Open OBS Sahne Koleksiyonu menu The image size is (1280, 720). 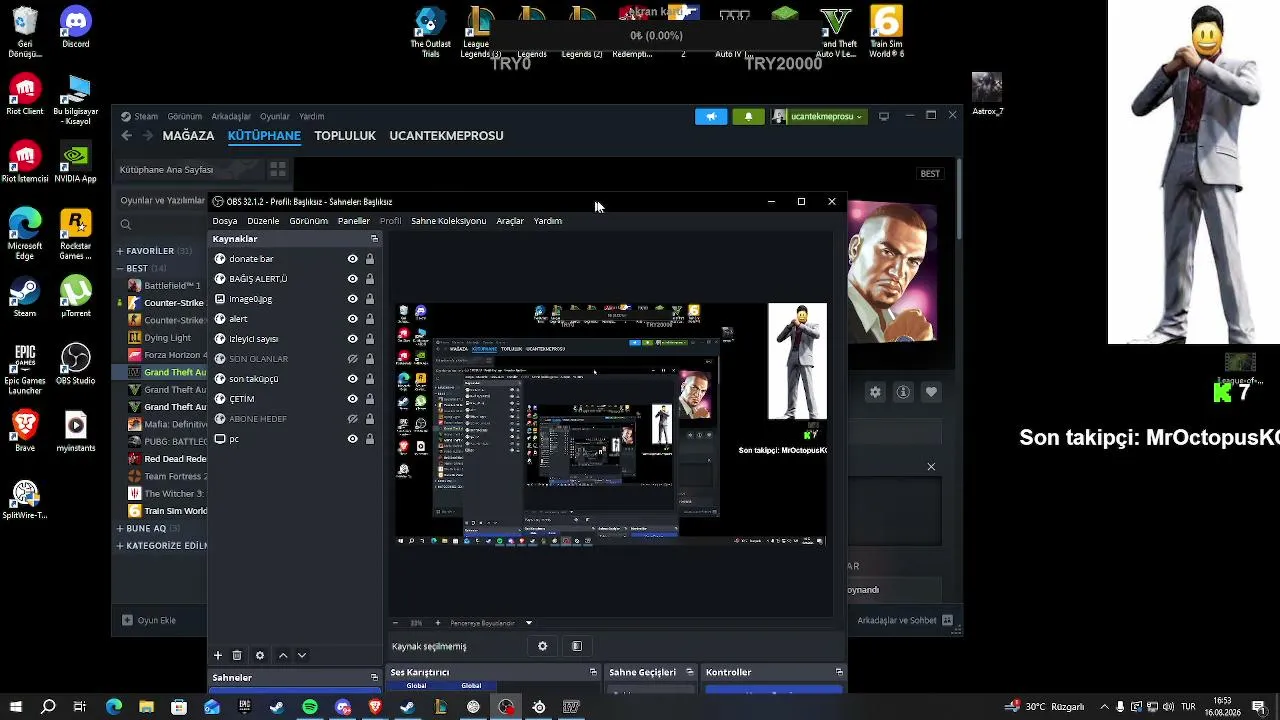[x=449, y=221]
